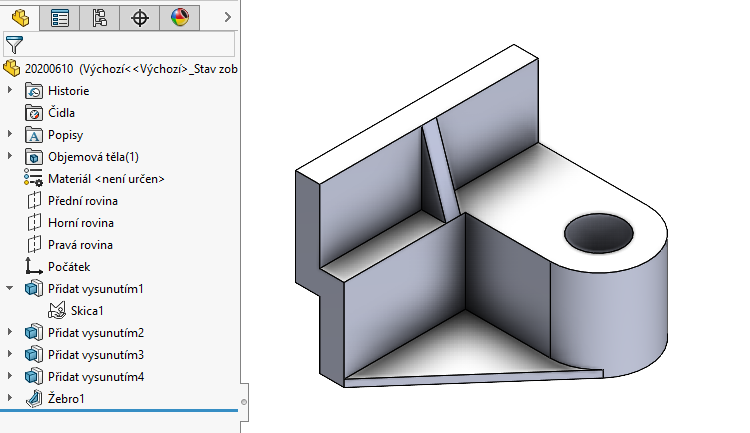Open the DimXpertManager crosshair tab
Screen dimensions: 750x433
140,18
